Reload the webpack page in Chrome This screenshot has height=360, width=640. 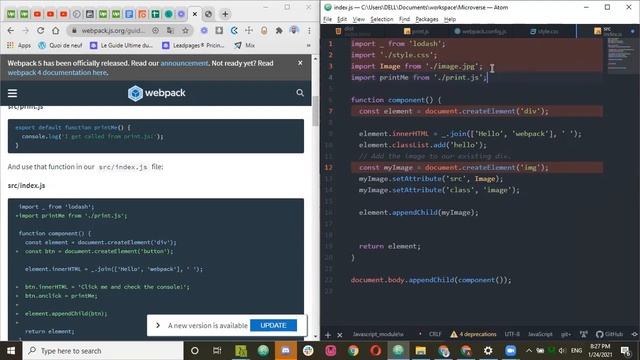(40, 31)
